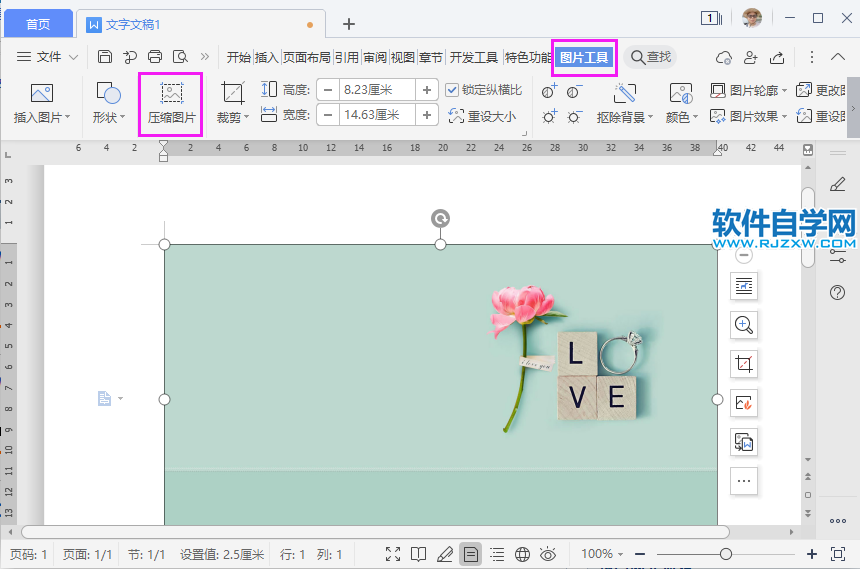Click the help question mark in sidebar
860x569 pixels.
(x=838, y=293)
